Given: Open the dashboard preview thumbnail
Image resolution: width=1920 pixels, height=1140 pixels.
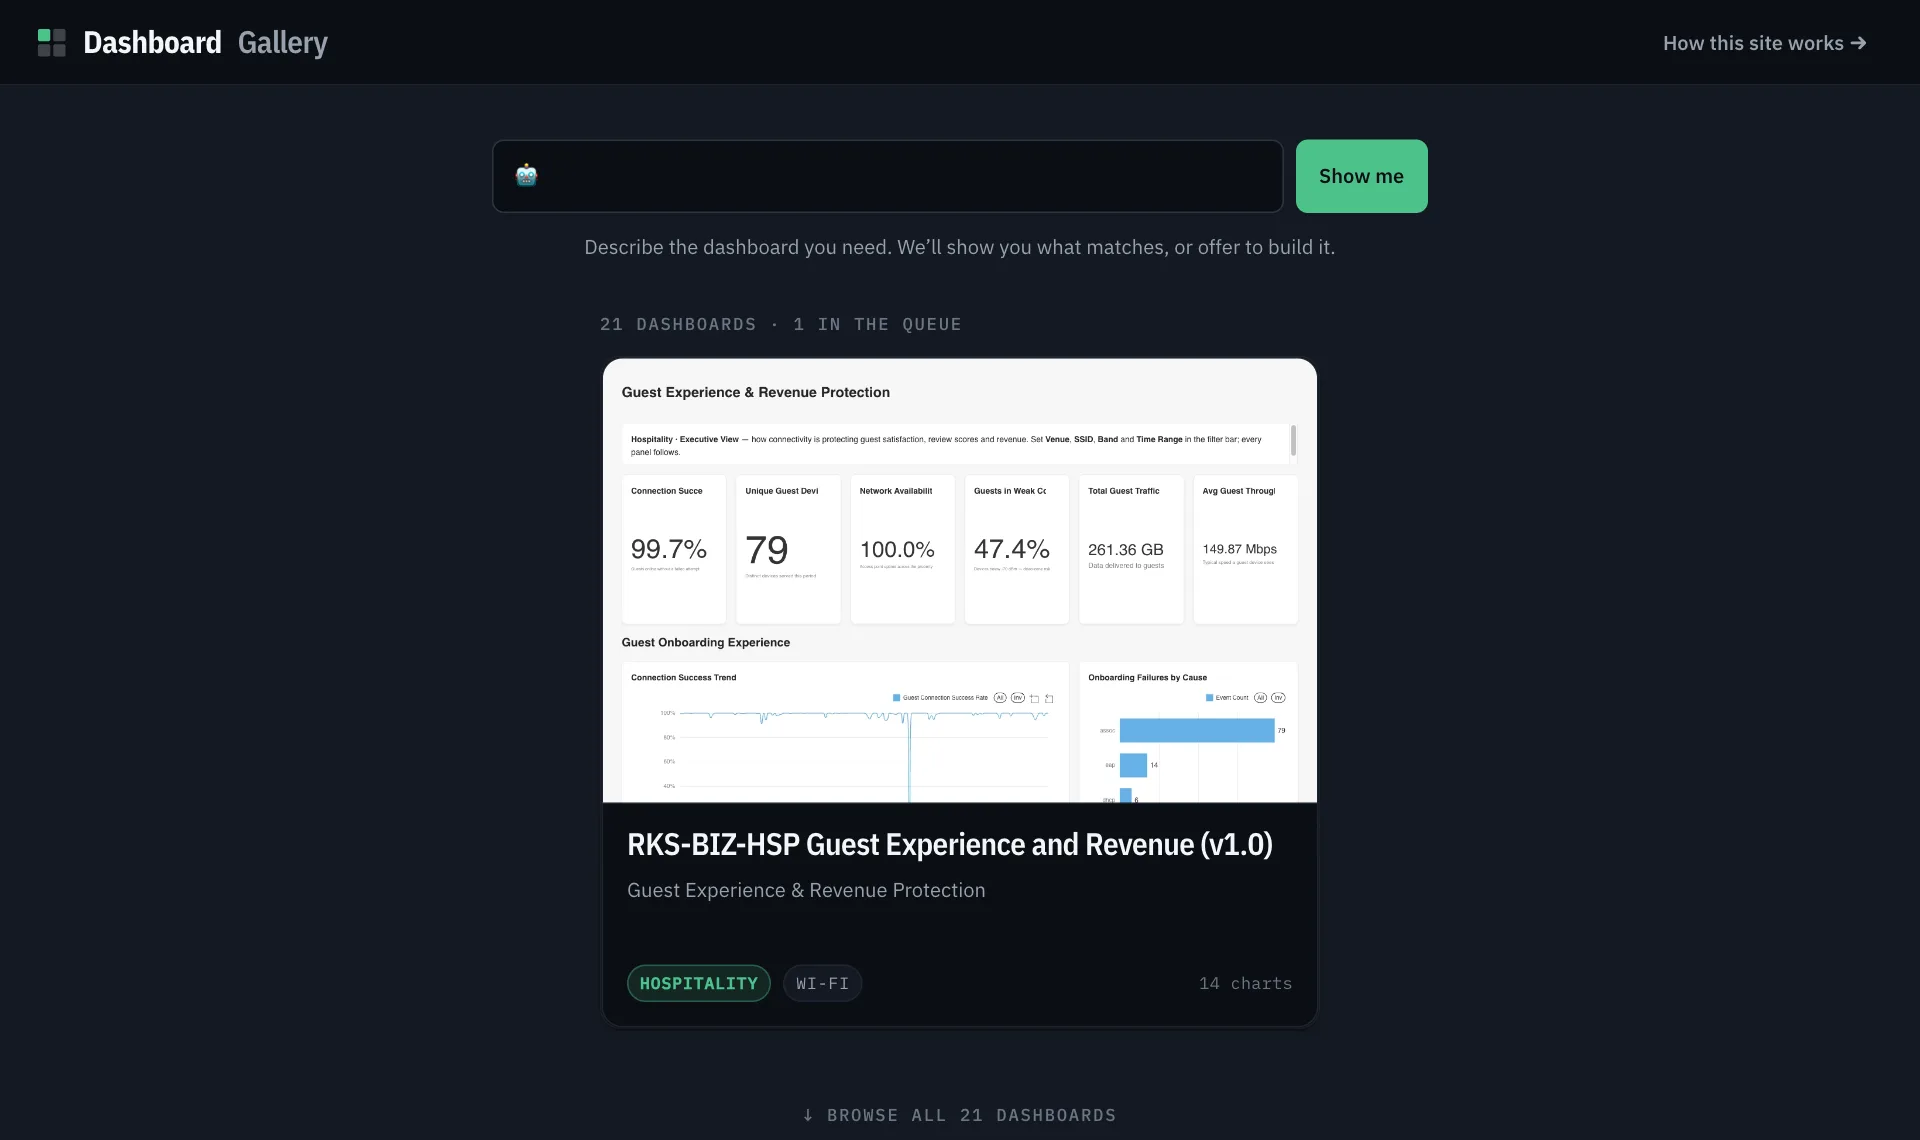Looking at the screenshot, I should click(x=959, y=580).
